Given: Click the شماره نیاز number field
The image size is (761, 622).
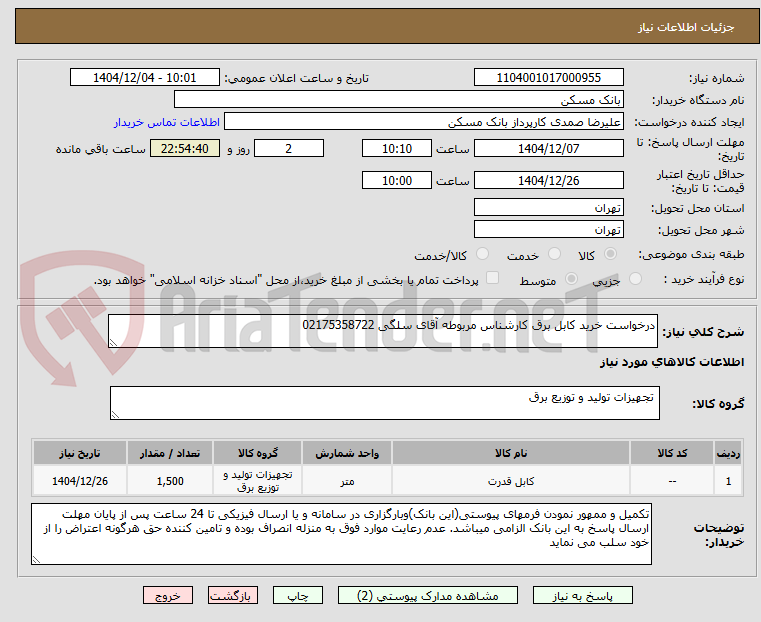Looking at the screenshot, I should (x=548, y=77).
